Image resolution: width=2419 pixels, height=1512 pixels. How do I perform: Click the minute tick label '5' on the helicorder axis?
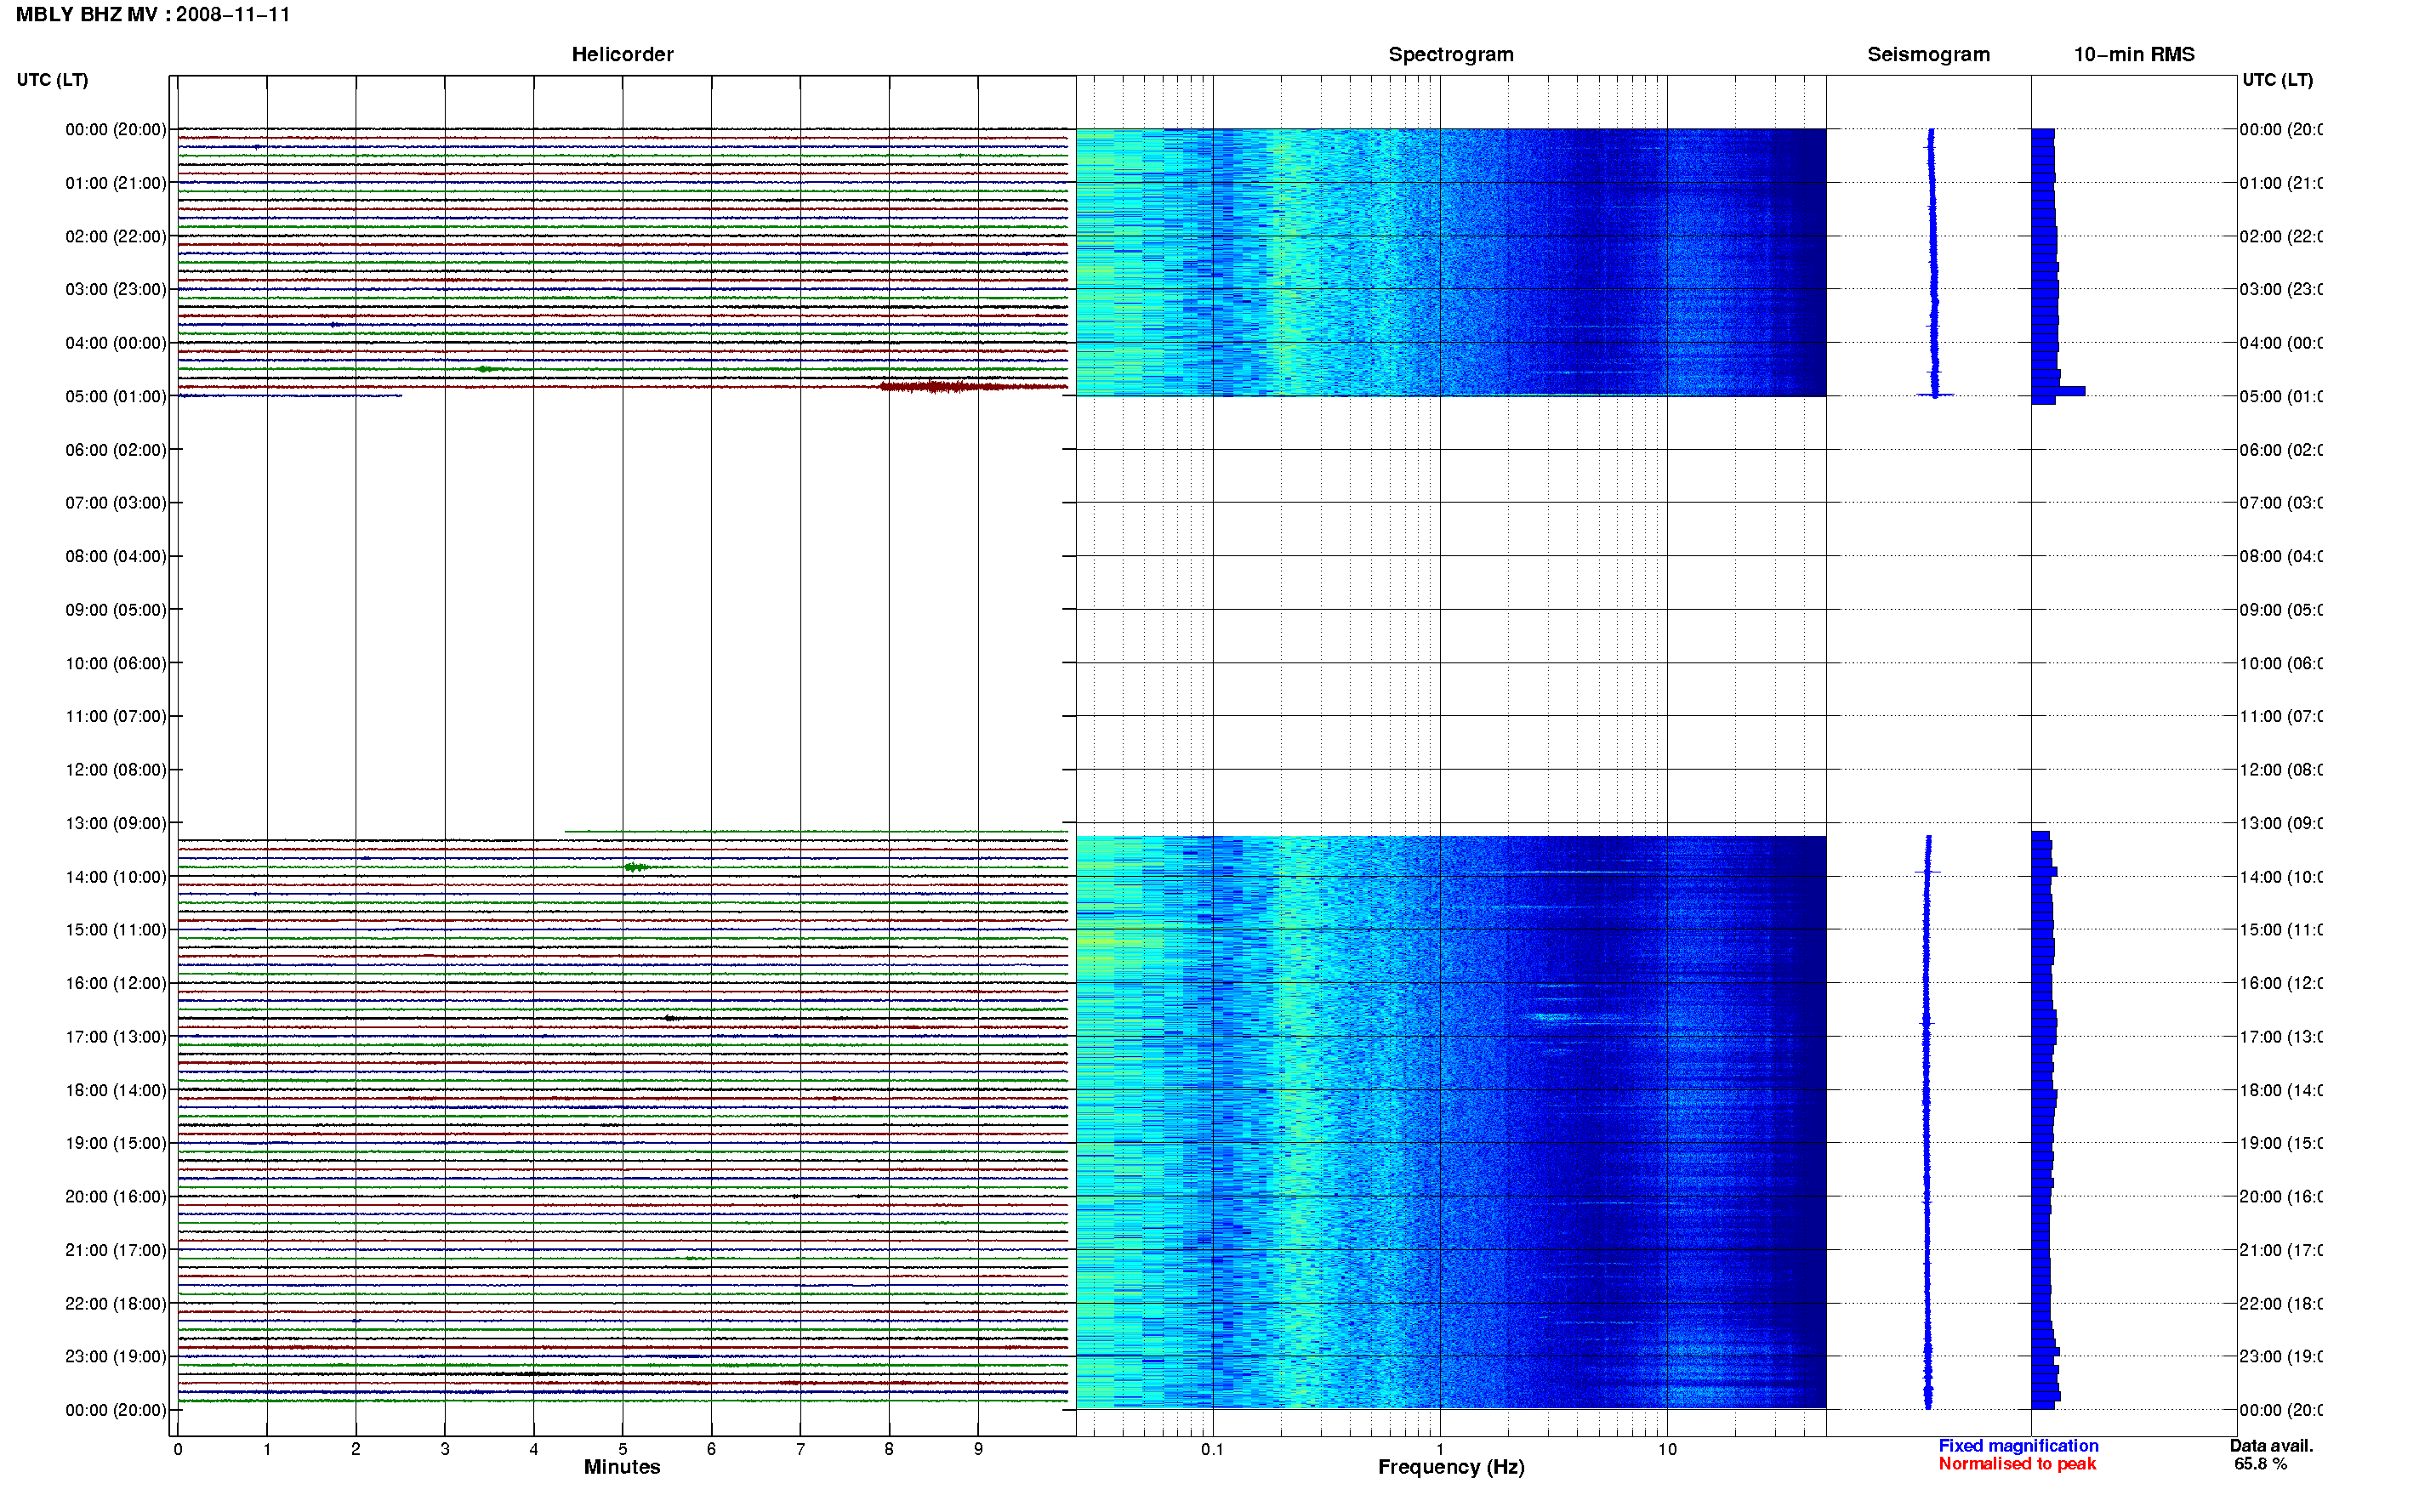click(622, 1450)
